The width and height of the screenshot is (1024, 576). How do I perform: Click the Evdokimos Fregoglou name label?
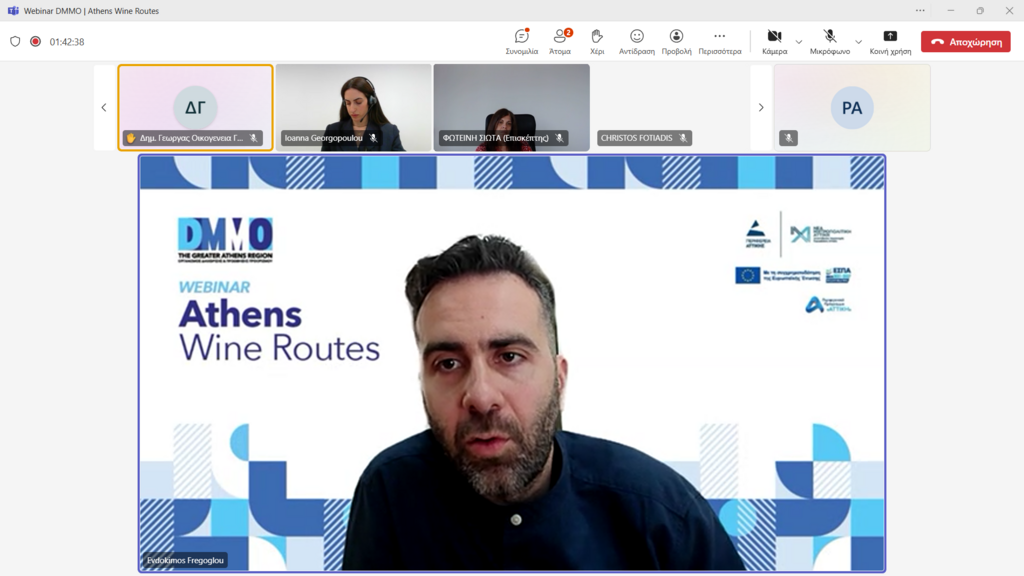[x=185, y=560]
